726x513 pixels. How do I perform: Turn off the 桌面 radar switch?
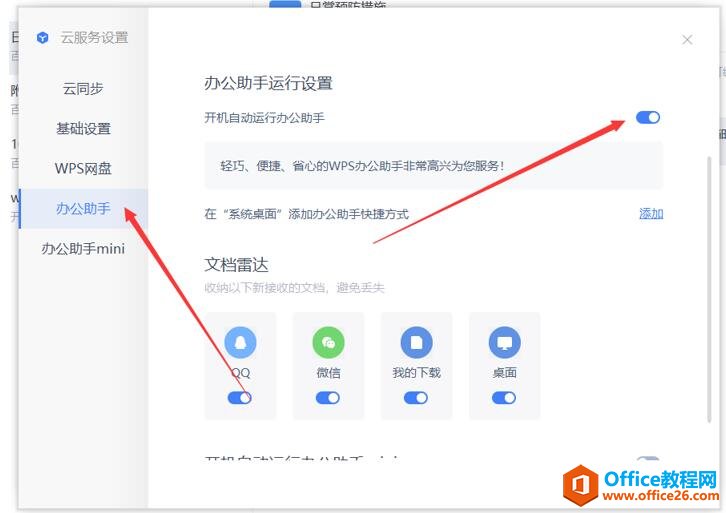(x=504, y=398)
